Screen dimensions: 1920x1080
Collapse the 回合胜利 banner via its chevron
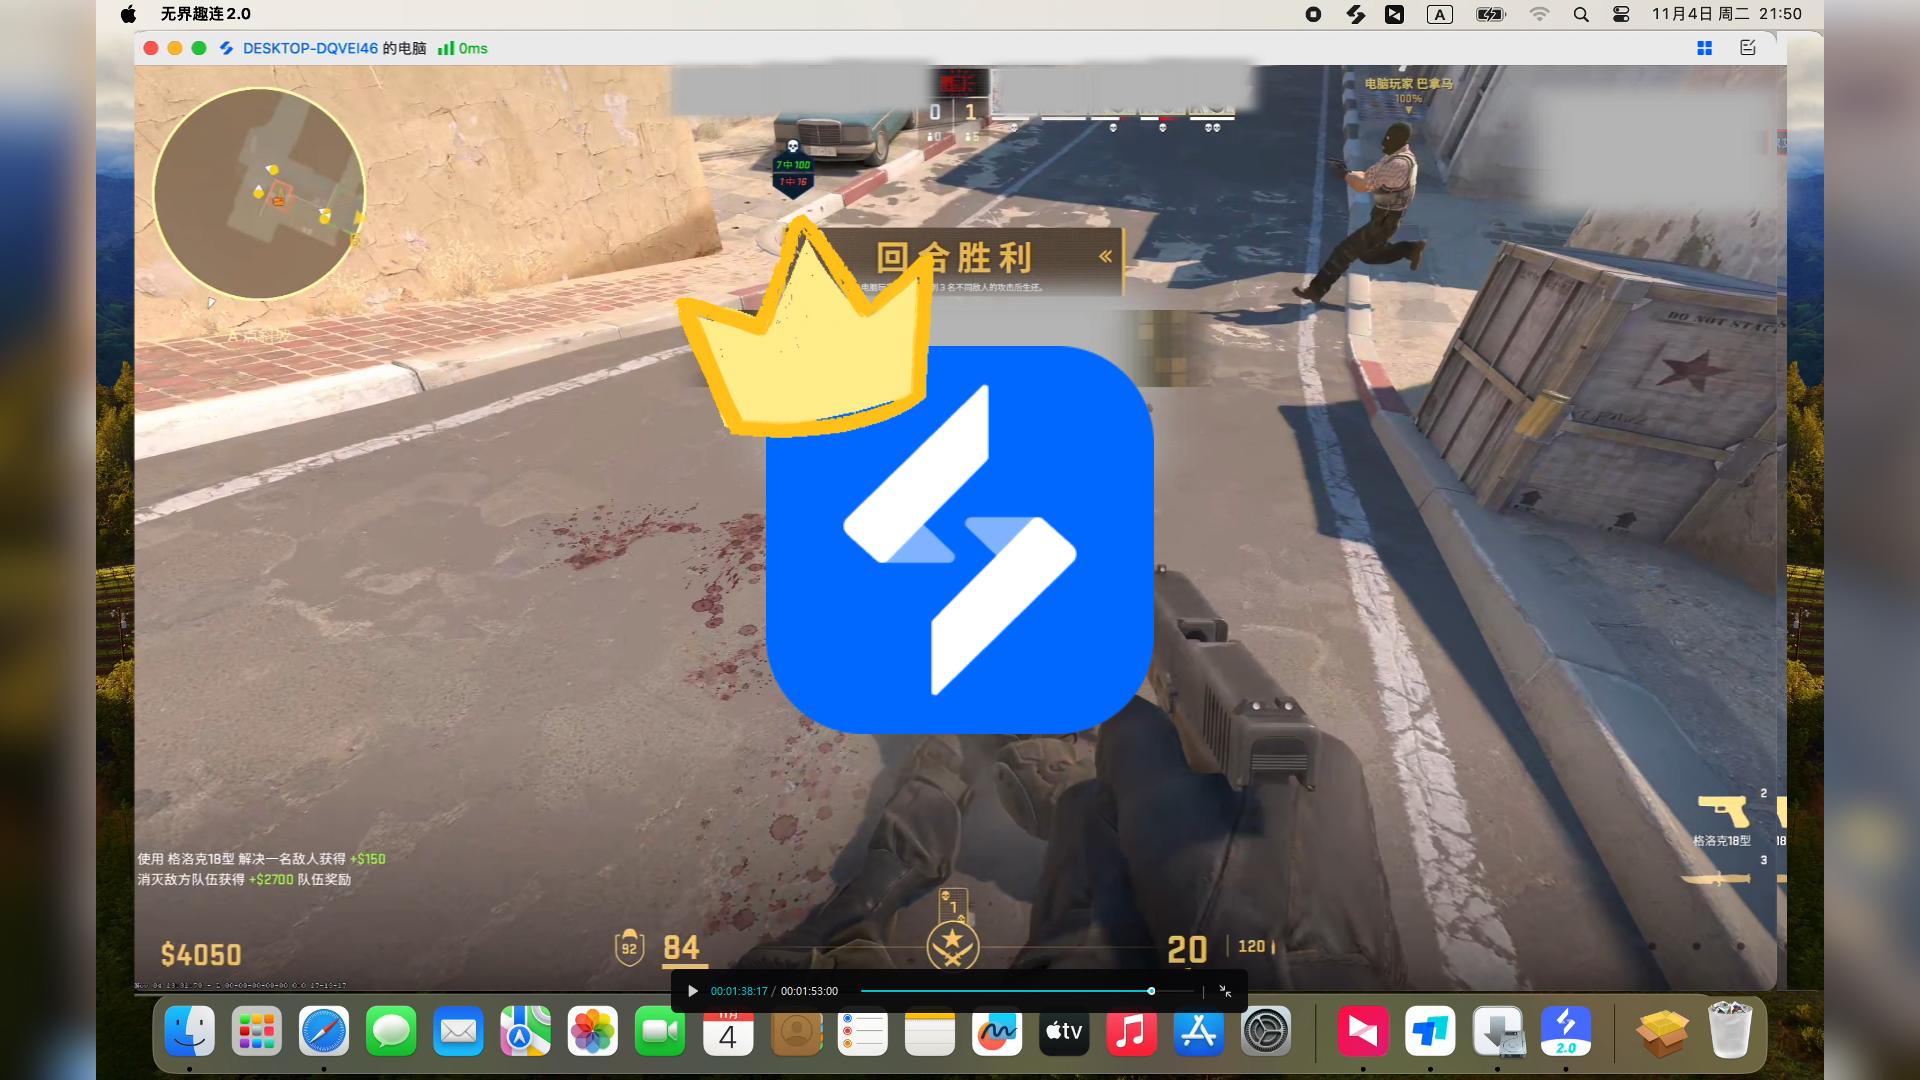(1104, 254)
